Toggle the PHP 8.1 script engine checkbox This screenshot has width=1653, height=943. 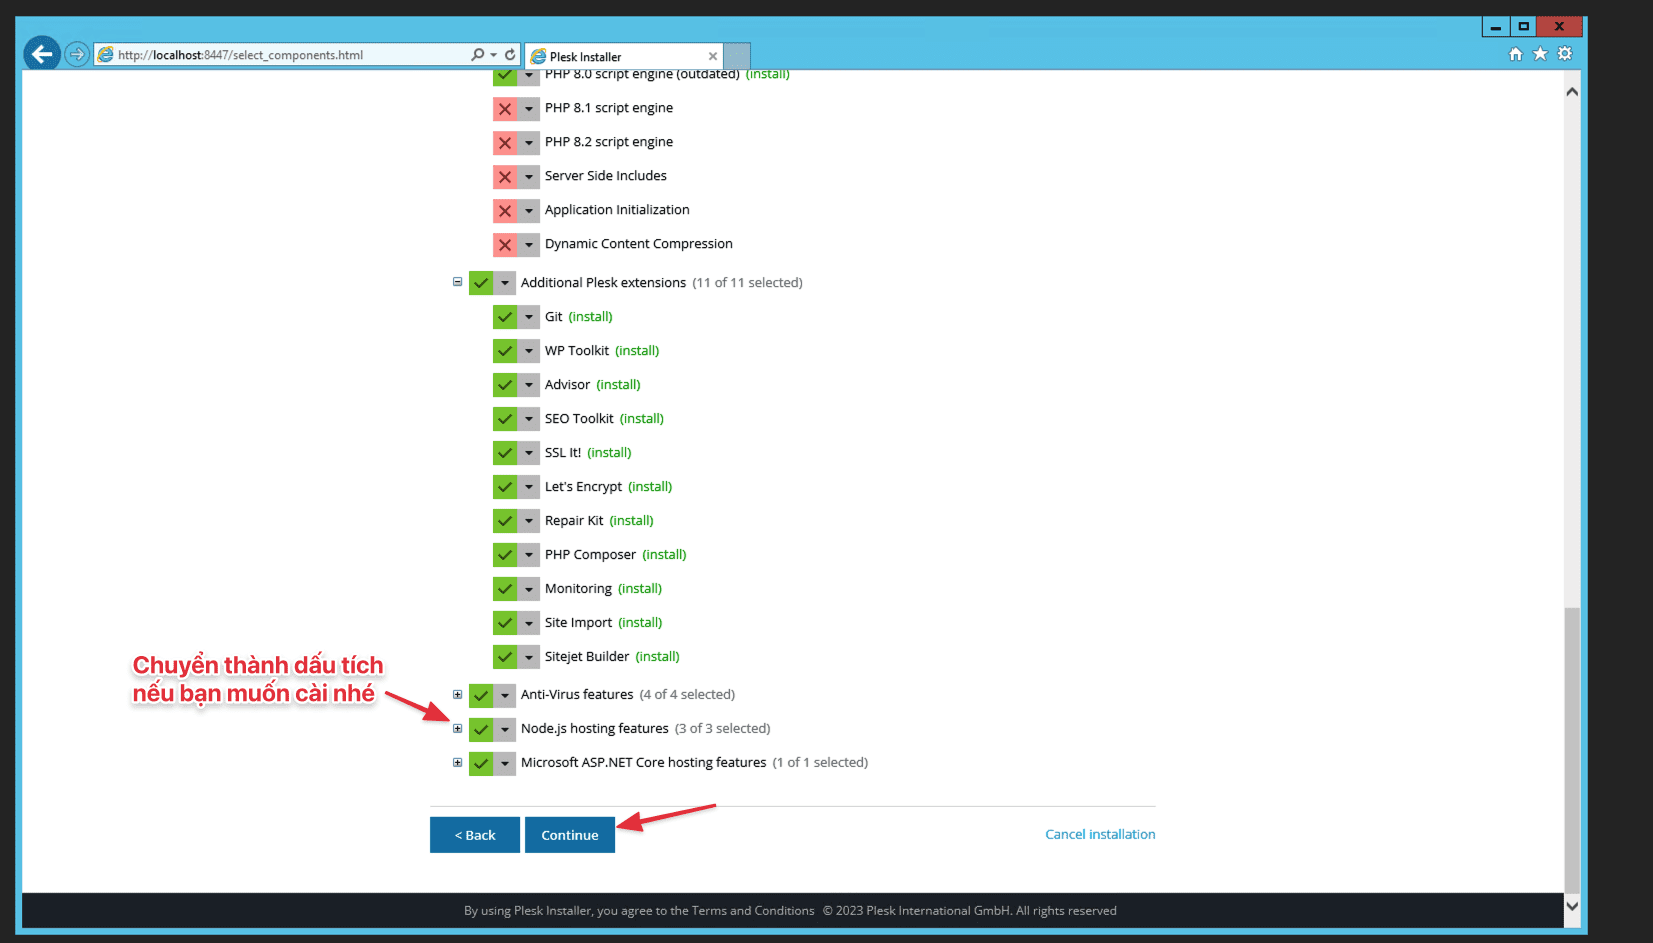tap(505, 109)
